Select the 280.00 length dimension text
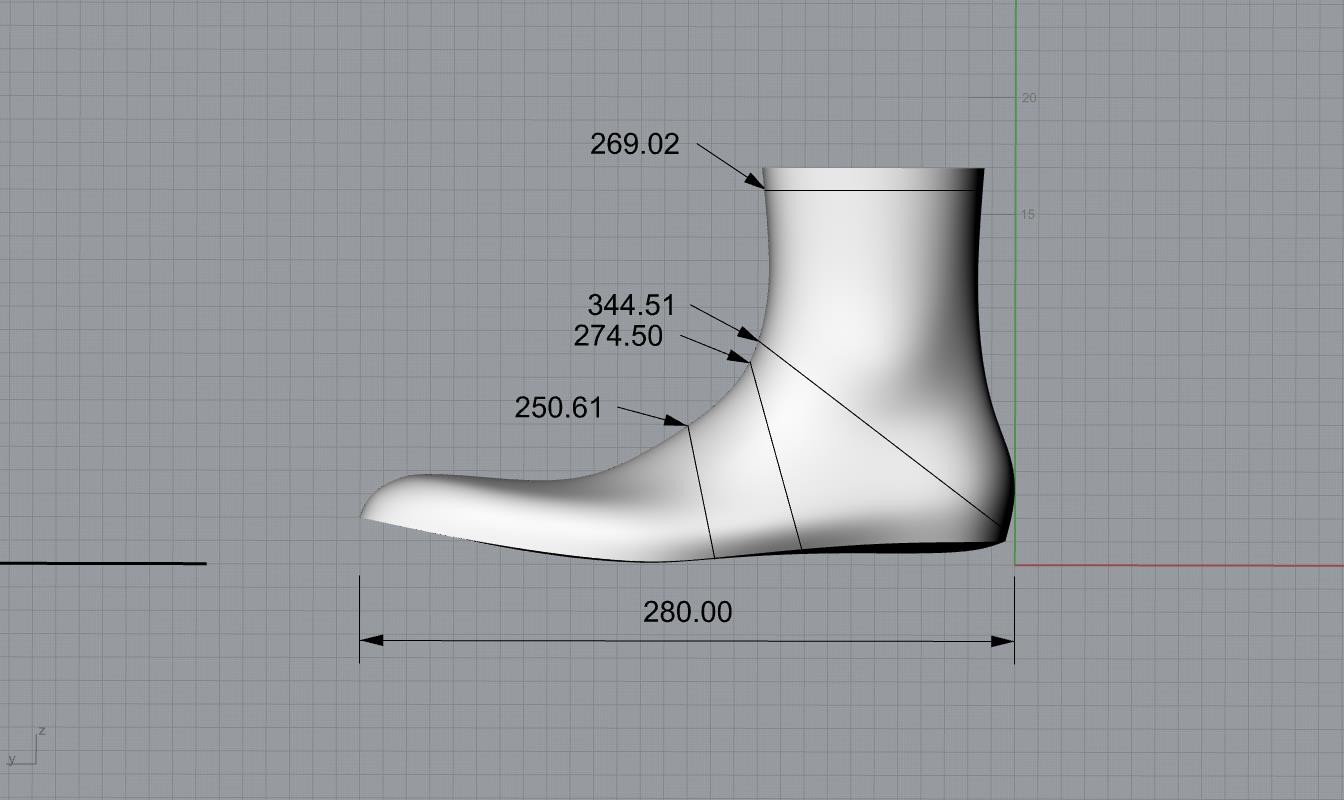Screen dimensions: 1344x800 tap(687, 612)
